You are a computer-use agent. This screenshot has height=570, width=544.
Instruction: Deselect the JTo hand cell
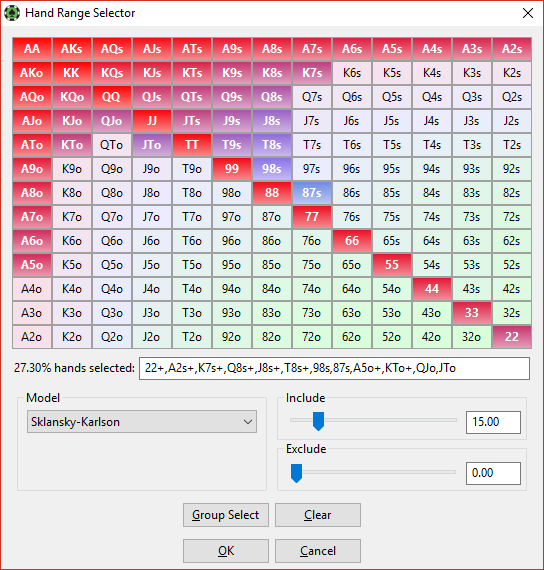tap(152, 145)
